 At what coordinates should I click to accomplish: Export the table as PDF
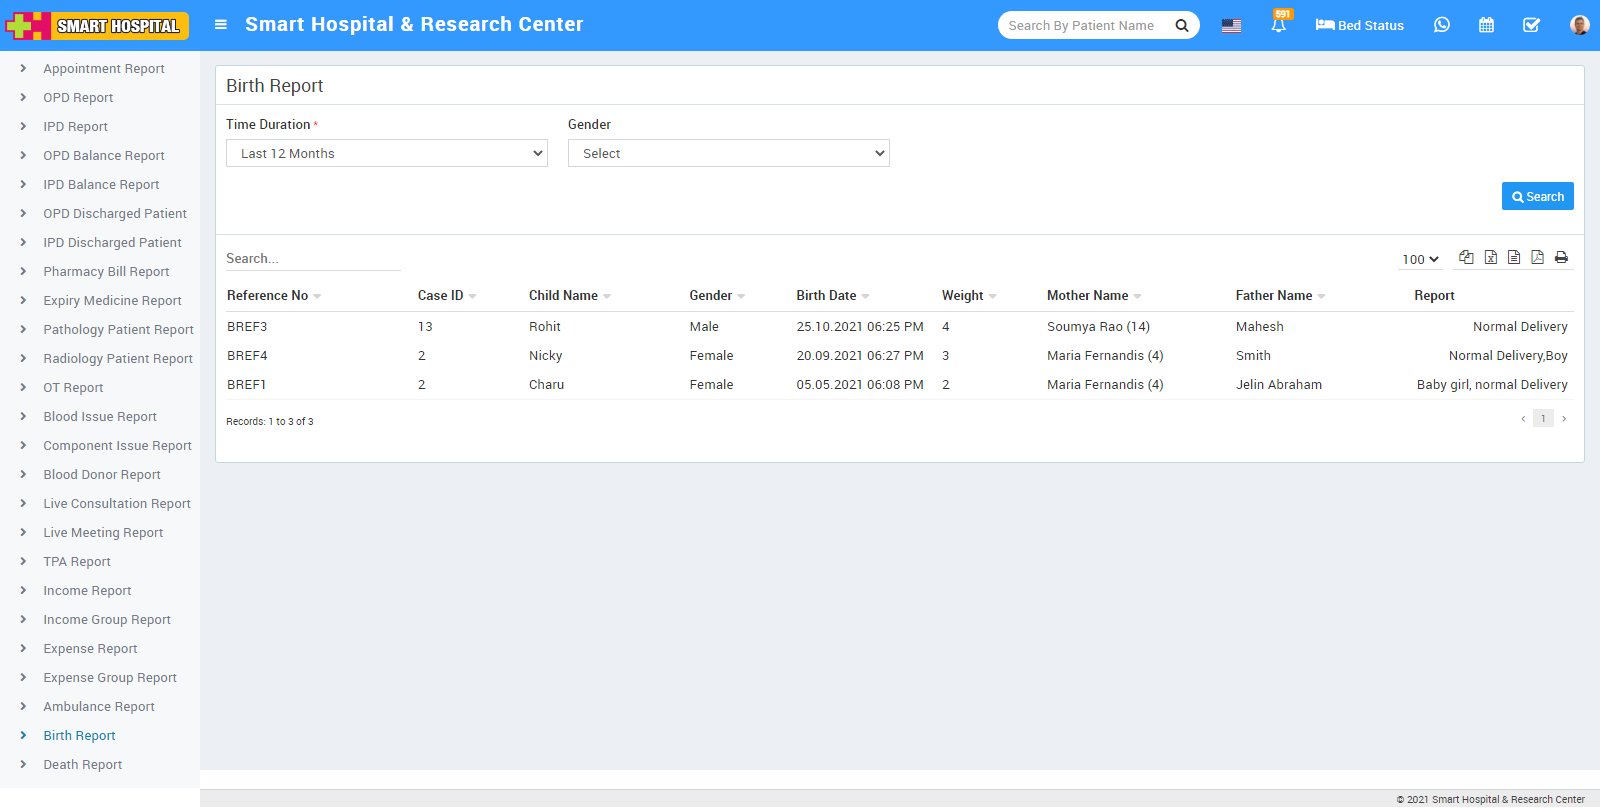coord(1537,257)
